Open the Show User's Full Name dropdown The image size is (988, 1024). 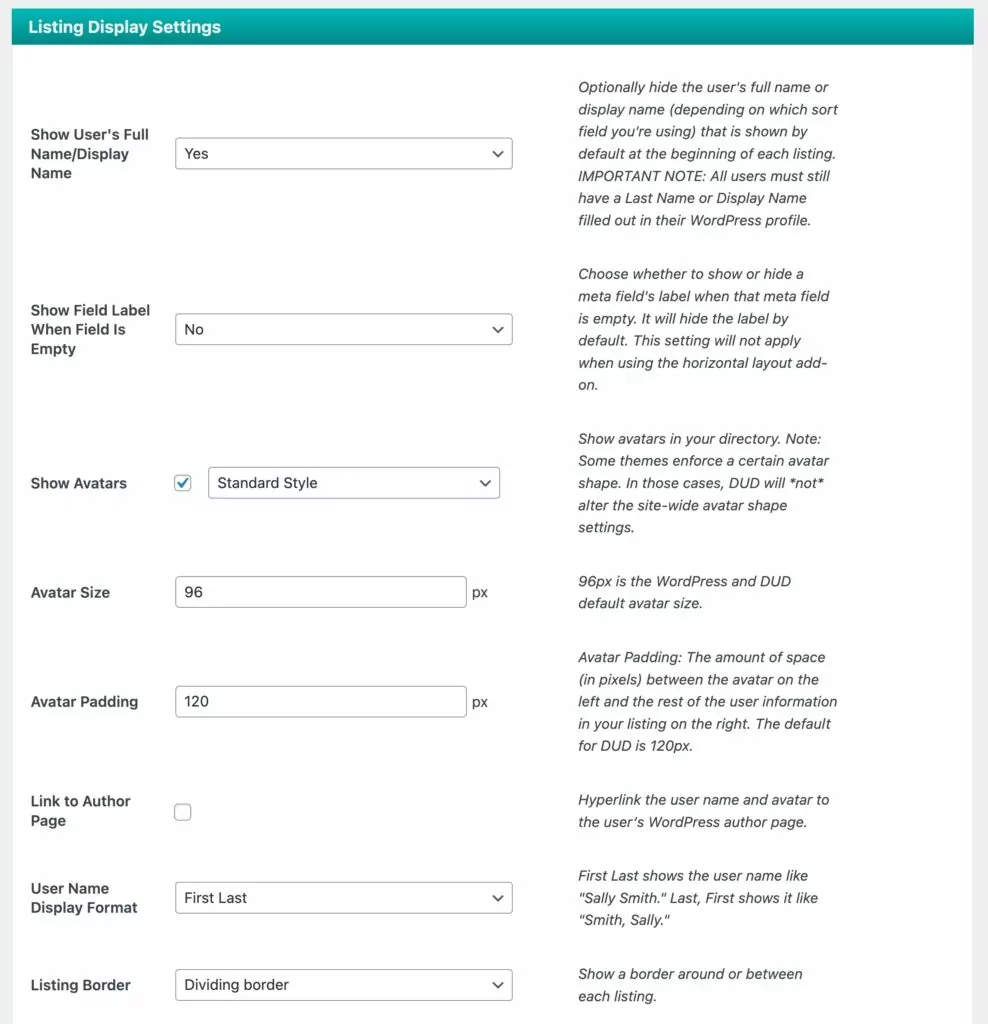click(343, 154)
